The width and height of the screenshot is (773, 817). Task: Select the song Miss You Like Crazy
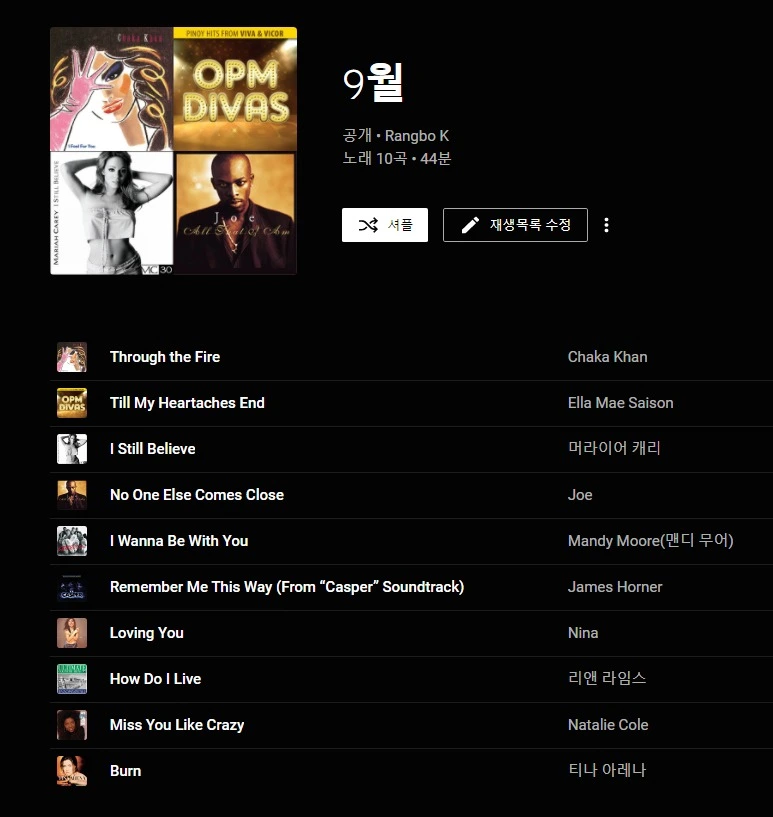tap(177, 725)
